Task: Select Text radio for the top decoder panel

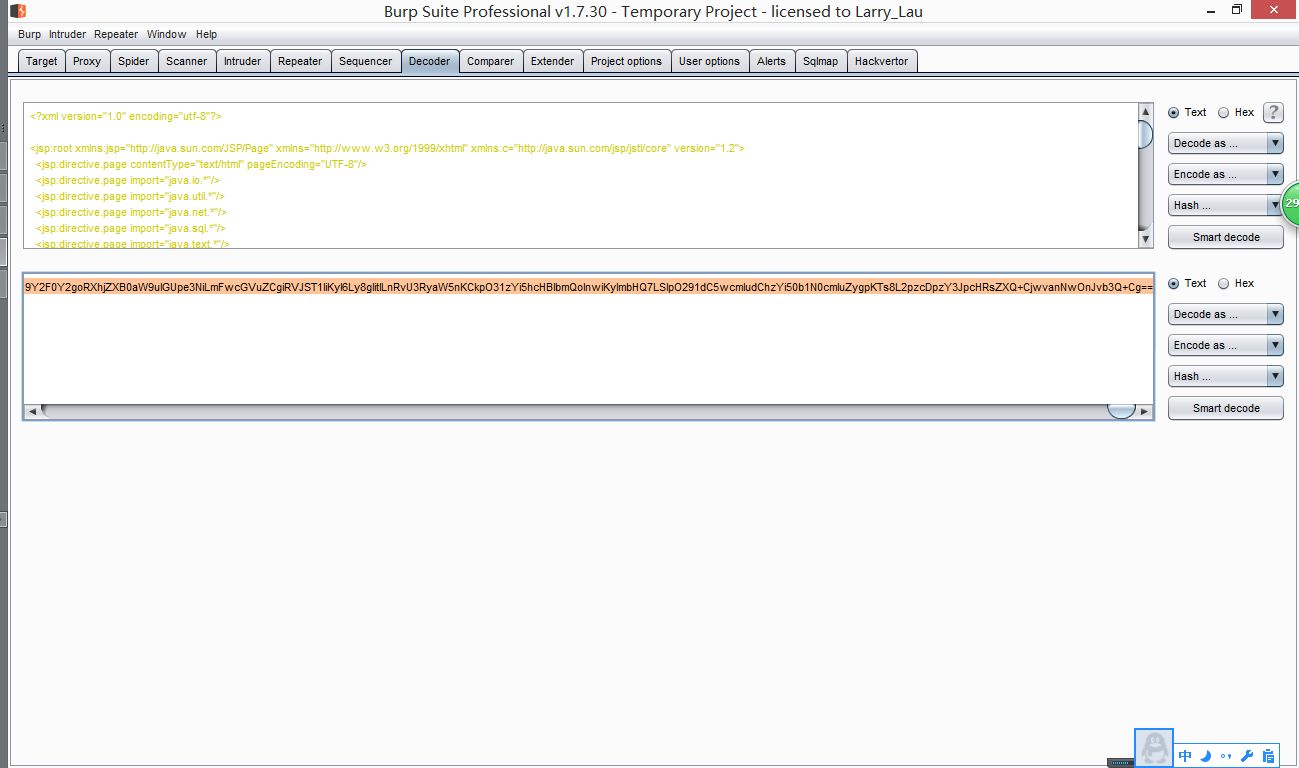Action: [x=1174, y=113]
